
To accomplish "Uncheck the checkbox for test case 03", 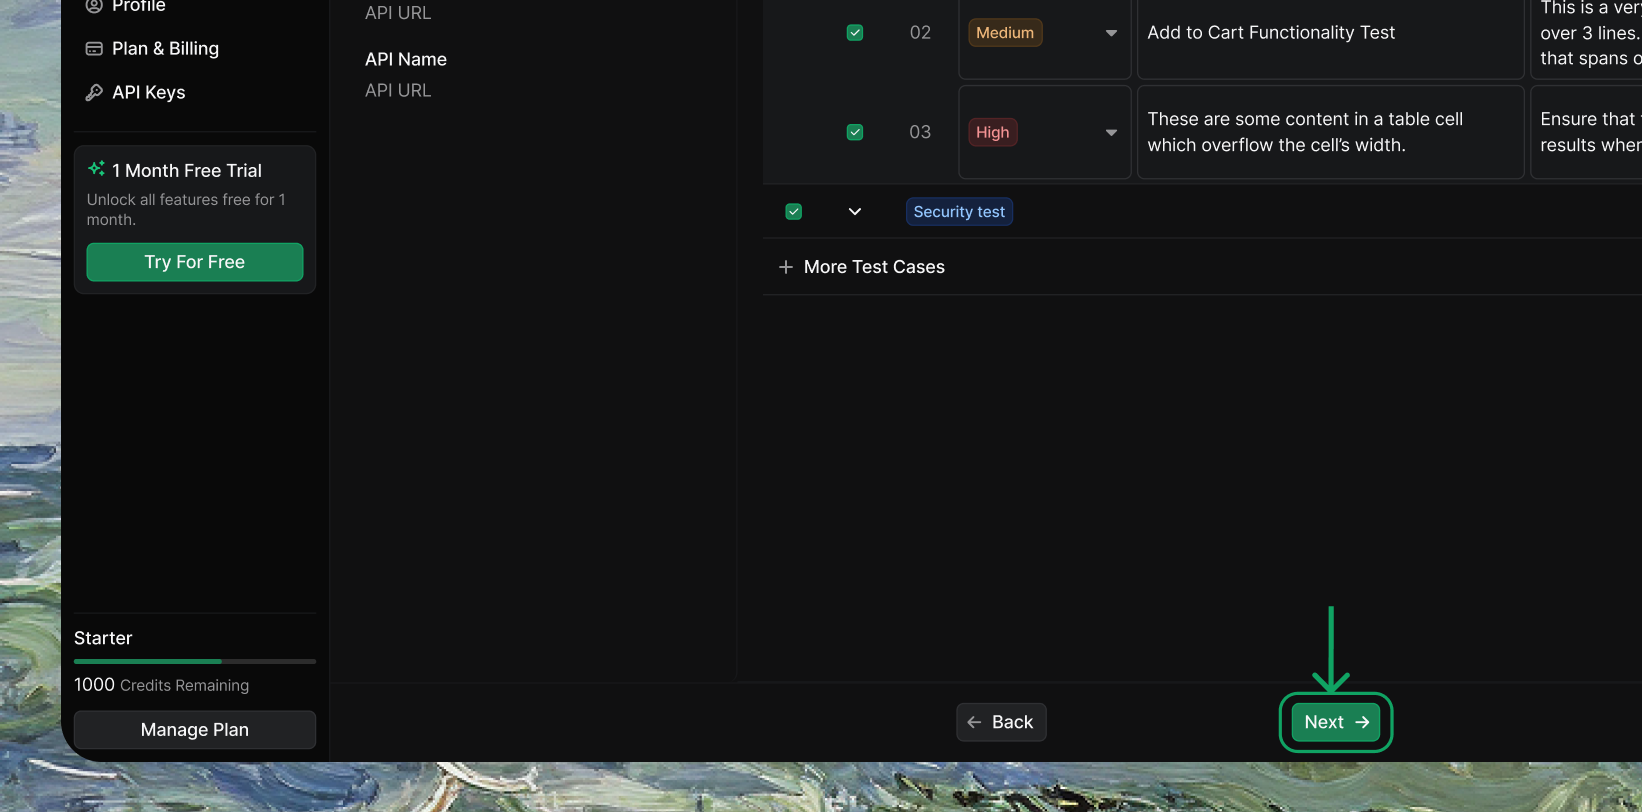I will coord(855,132).
